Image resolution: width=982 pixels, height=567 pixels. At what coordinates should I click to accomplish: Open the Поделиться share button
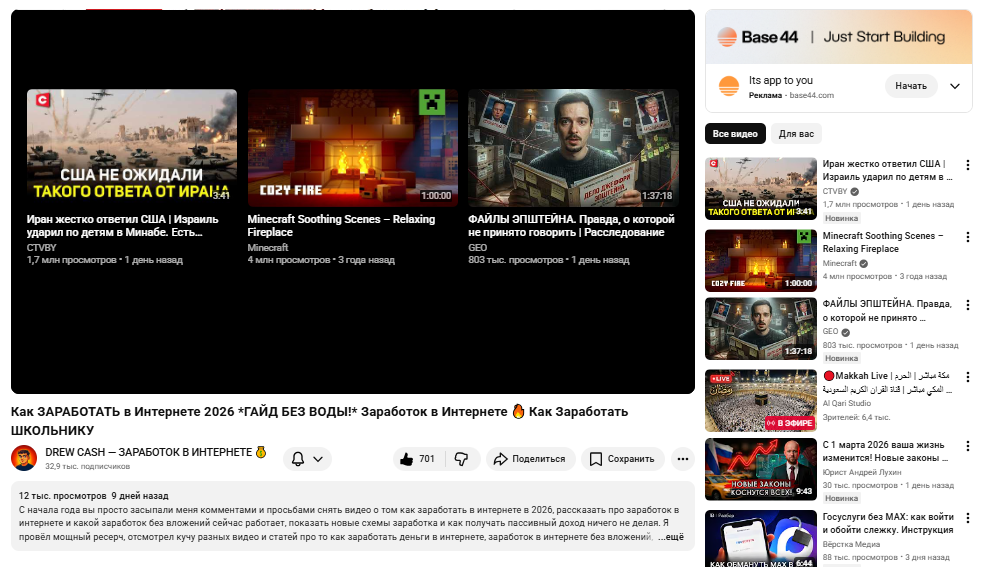530,459
